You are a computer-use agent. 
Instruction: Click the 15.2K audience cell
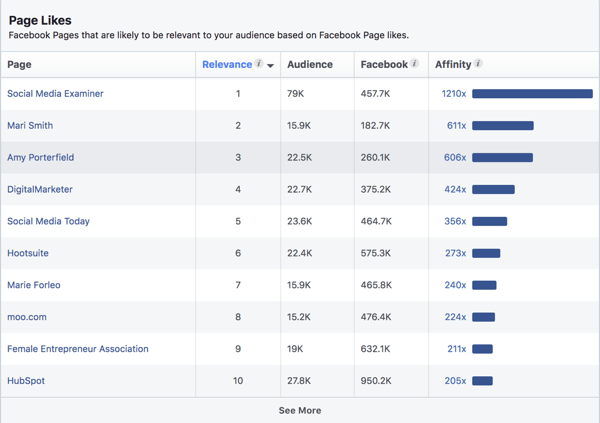pos(299,317)
